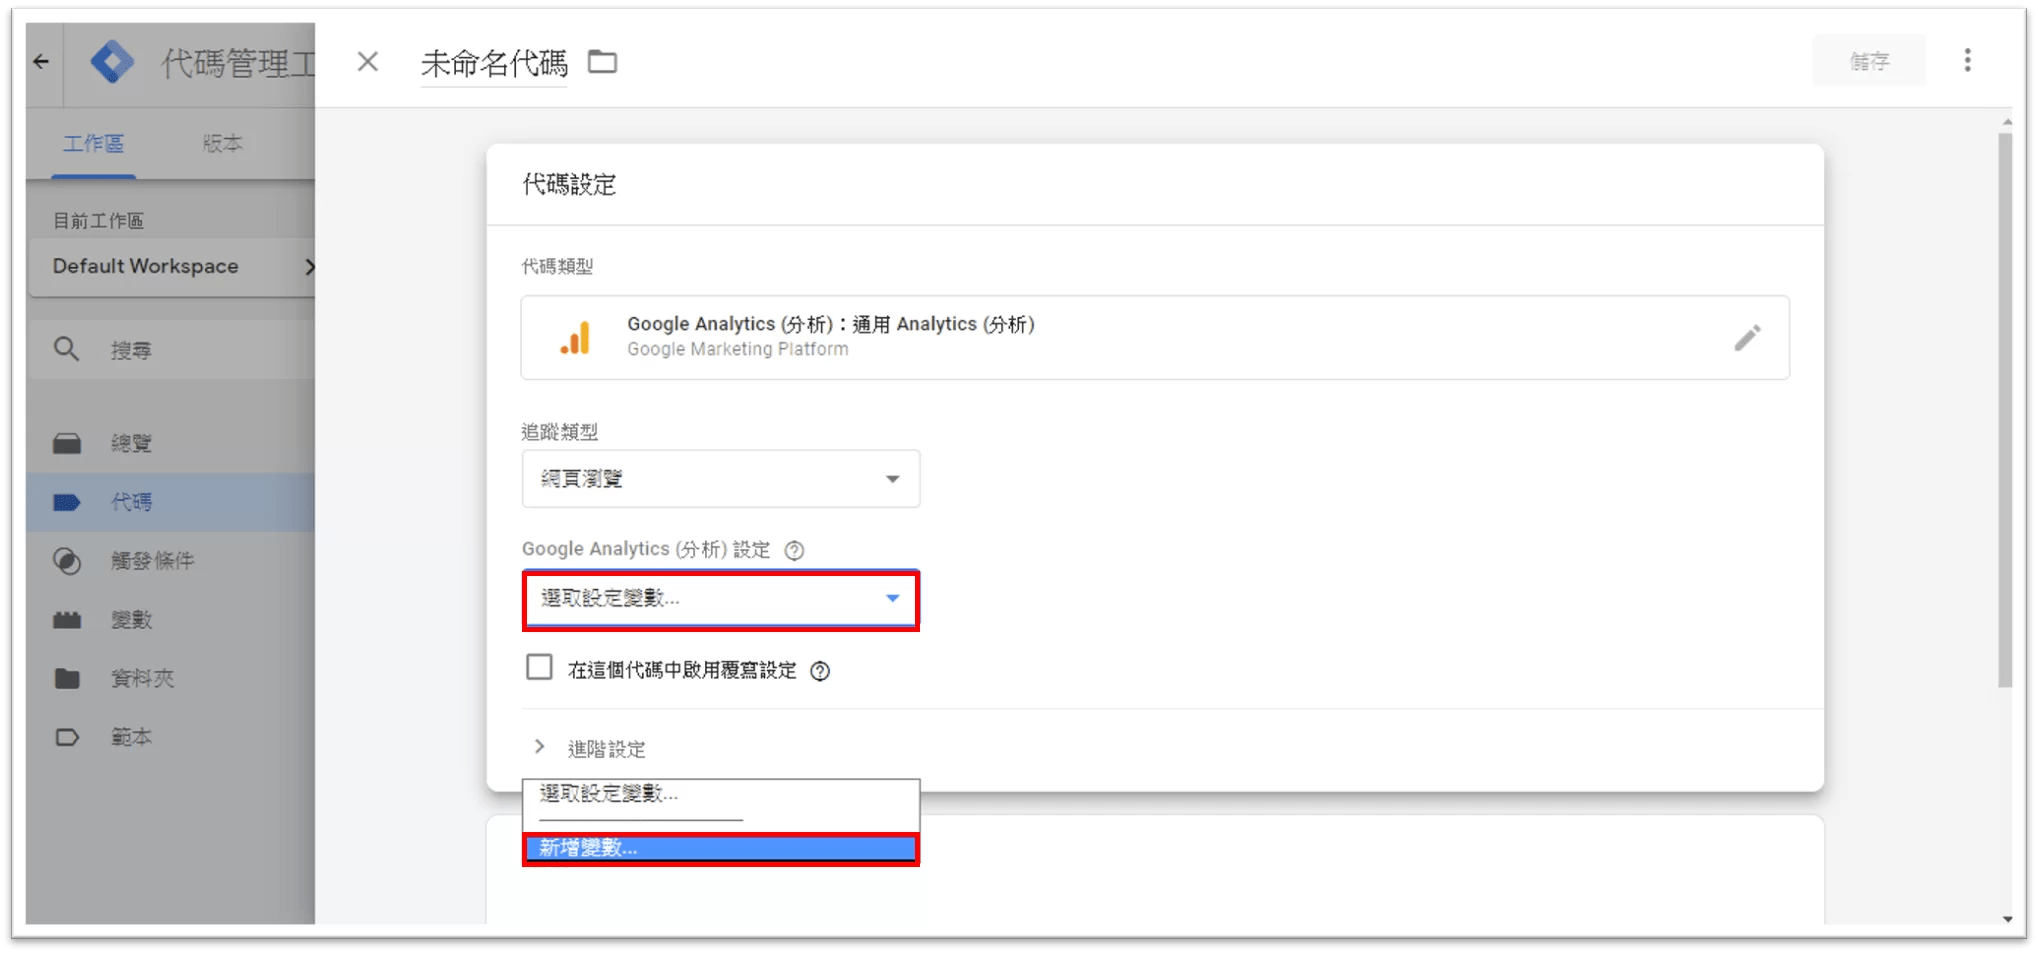
Task: Enable 在這個代碼中啟用覆寫設定 checkbox
Action: point(539,667)
